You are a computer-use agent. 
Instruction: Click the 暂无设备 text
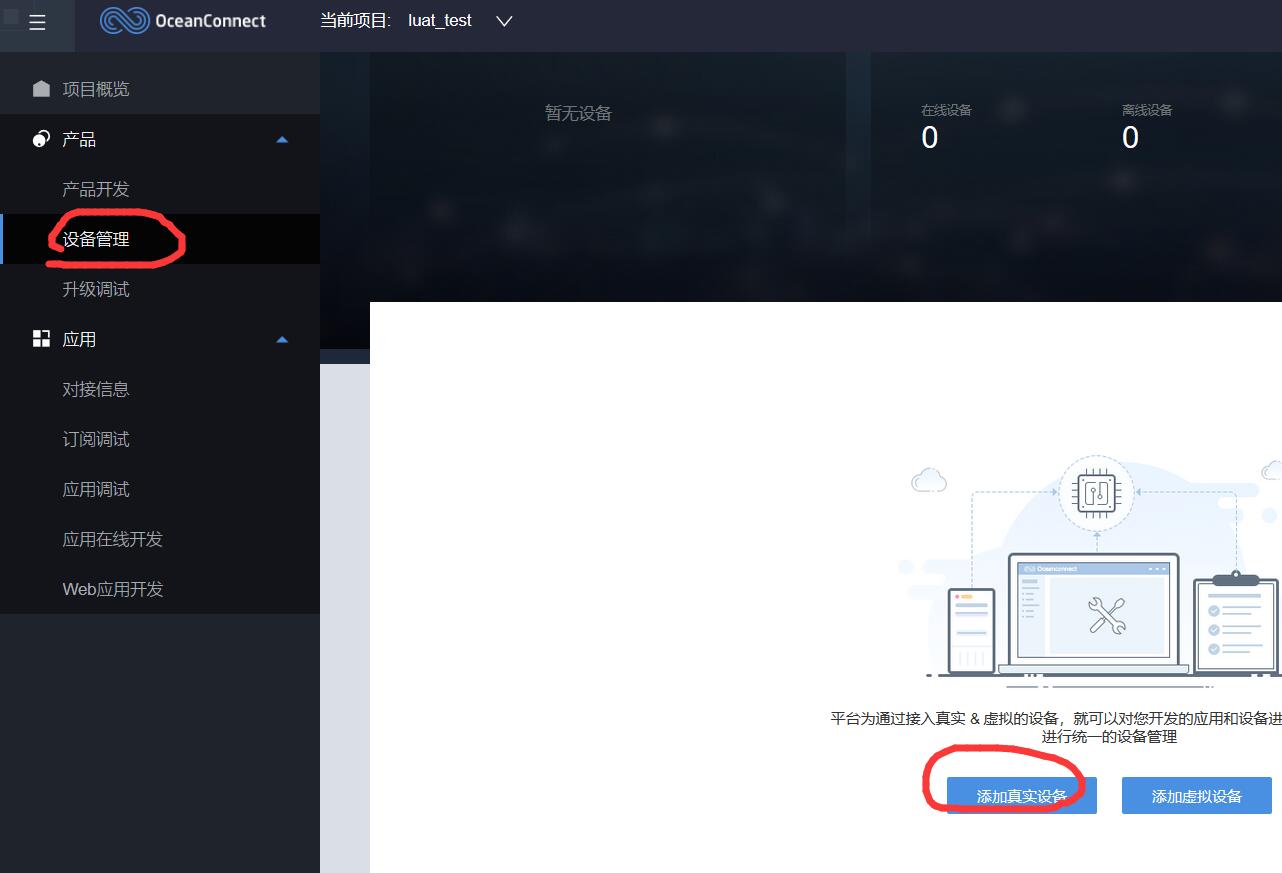578,114
